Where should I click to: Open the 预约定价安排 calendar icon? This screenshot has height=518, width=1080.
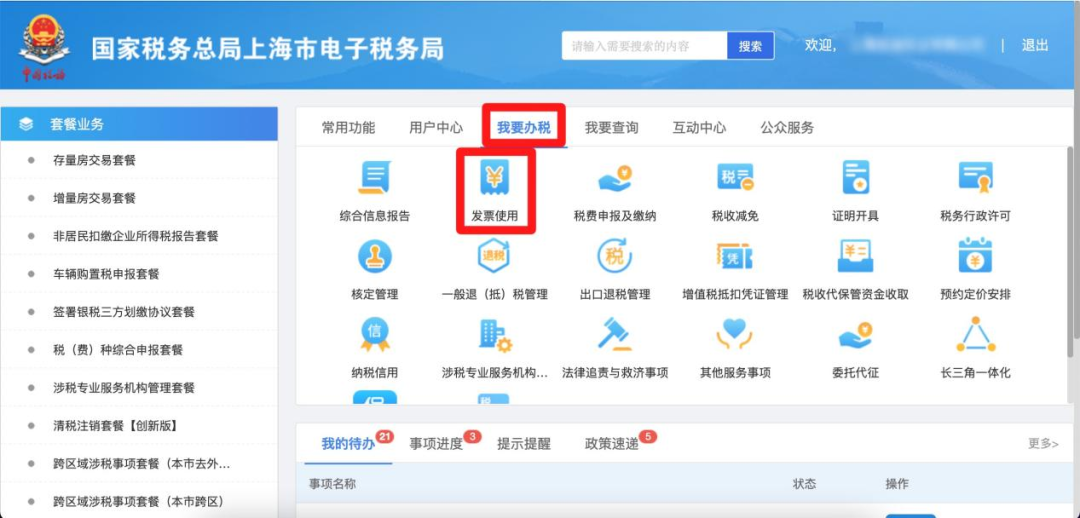coord(975,256)
